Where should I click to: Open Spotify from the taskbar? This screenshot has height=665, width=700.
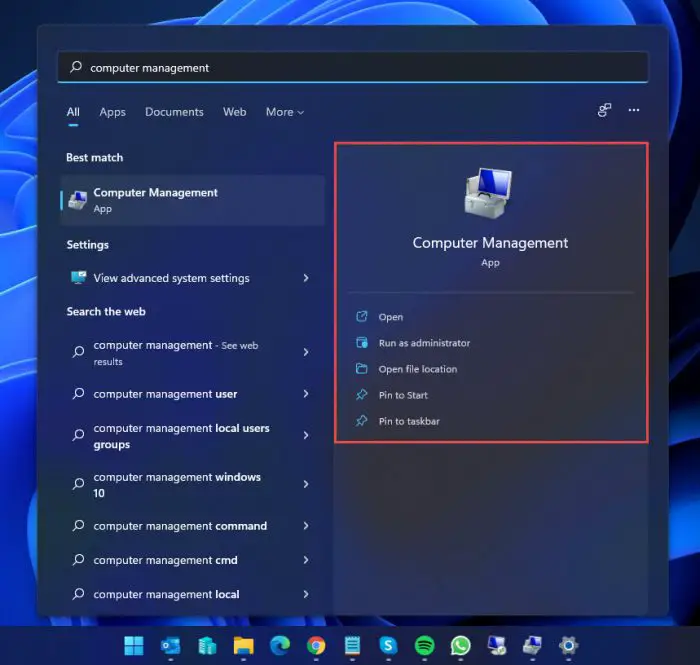(x=425, y=645)
